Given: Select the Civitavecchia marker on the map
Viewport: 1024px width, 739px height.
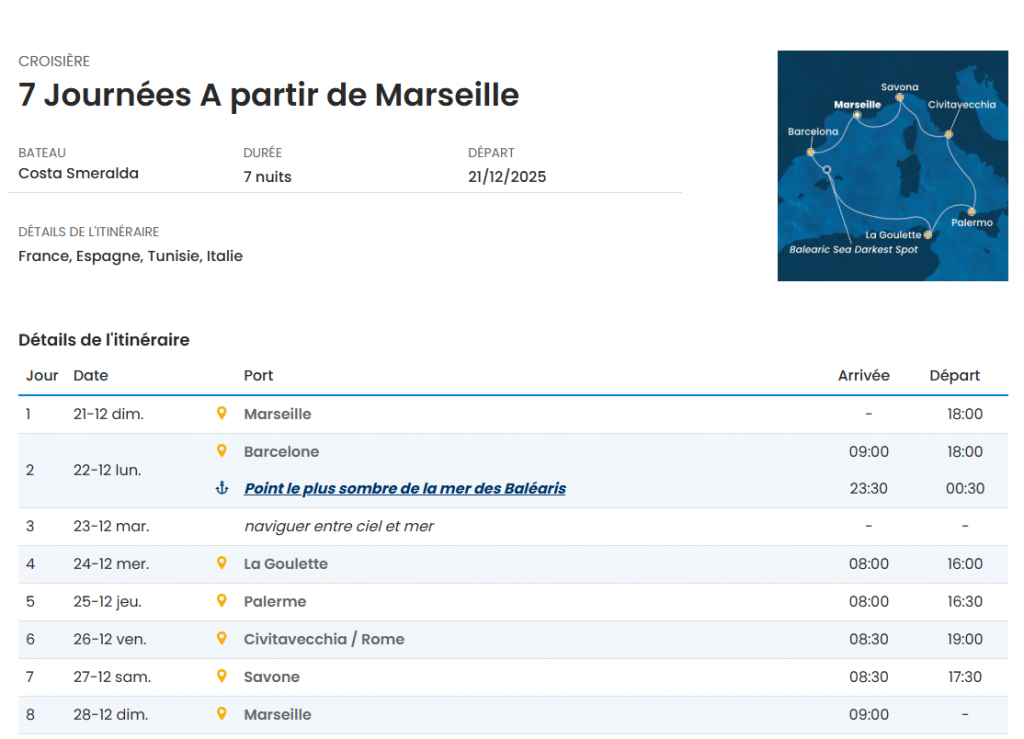Looking at the screenshot, I should [948, 134].
